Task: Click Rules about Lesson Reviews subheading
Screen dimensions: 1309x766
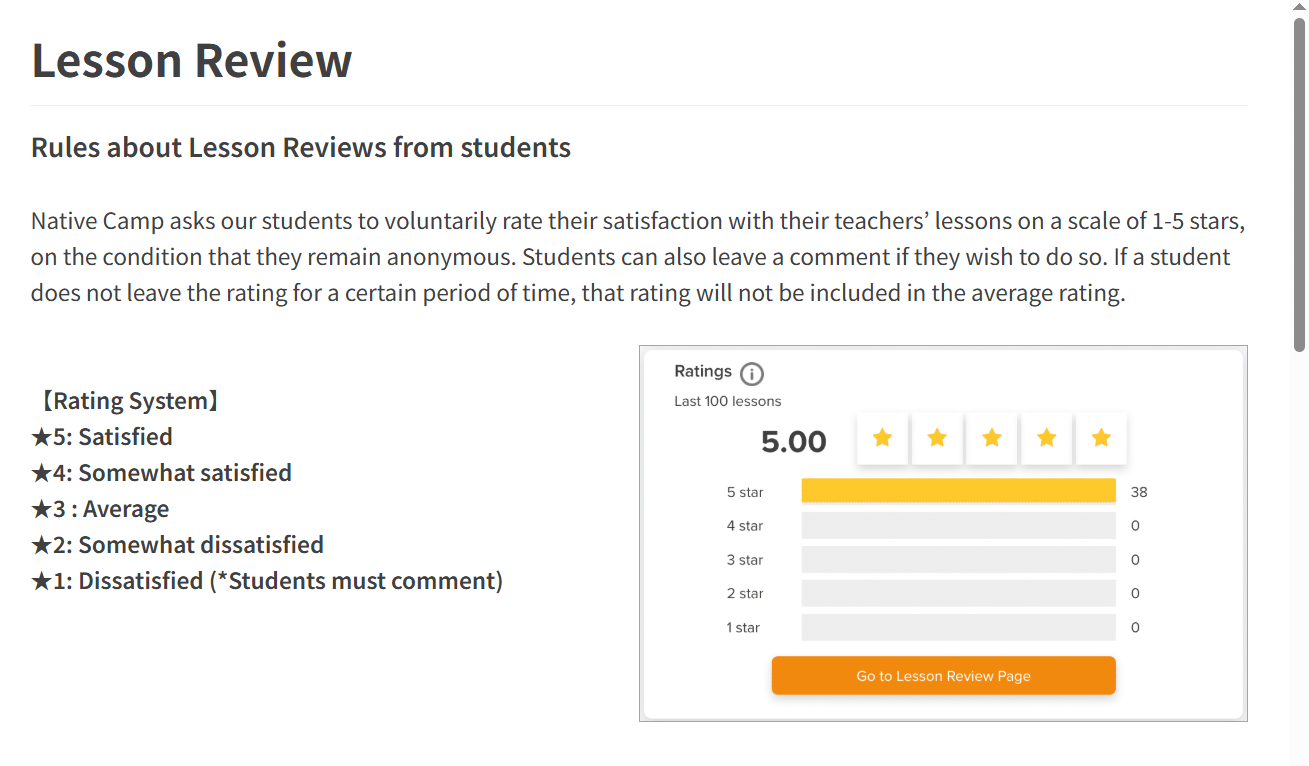Action: click(301, 148)
